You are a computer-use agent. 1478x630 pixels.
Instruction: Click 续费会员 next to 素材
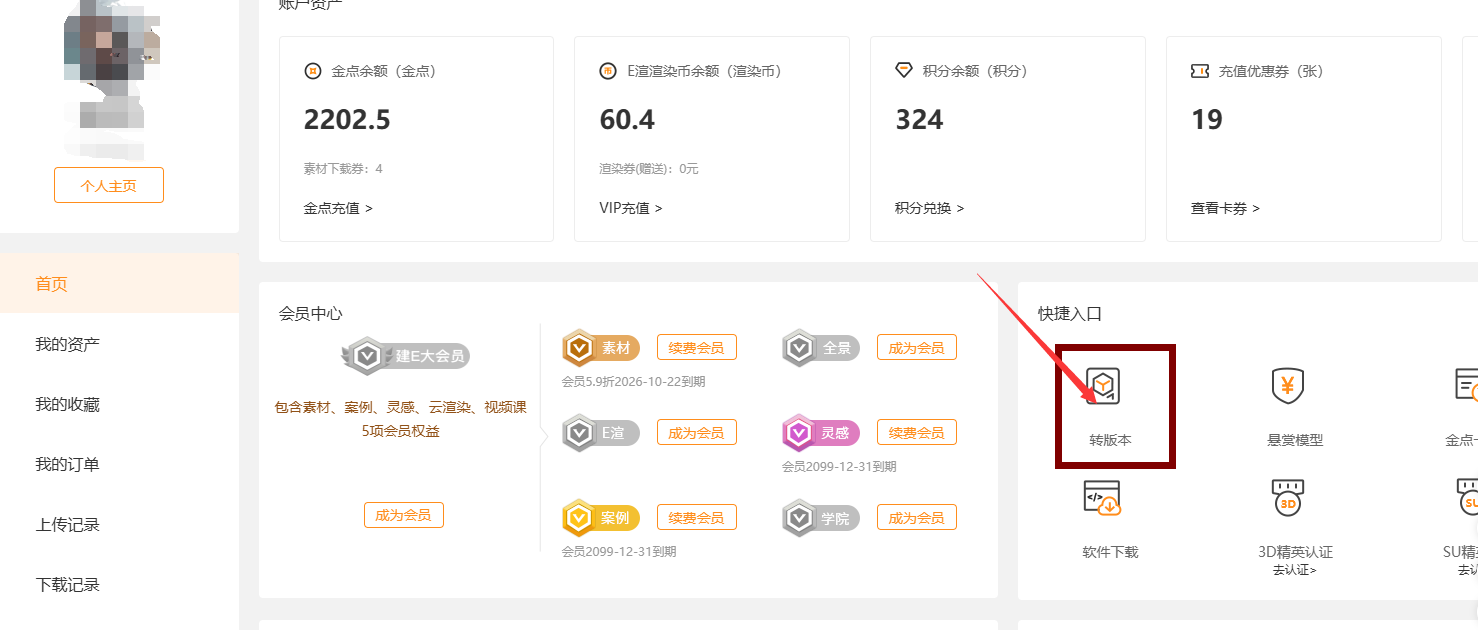(696, 348)
